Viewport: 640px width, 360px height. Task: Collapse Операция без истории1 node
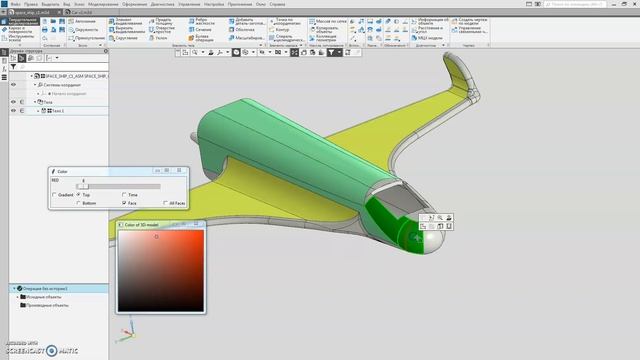point(14,289)
